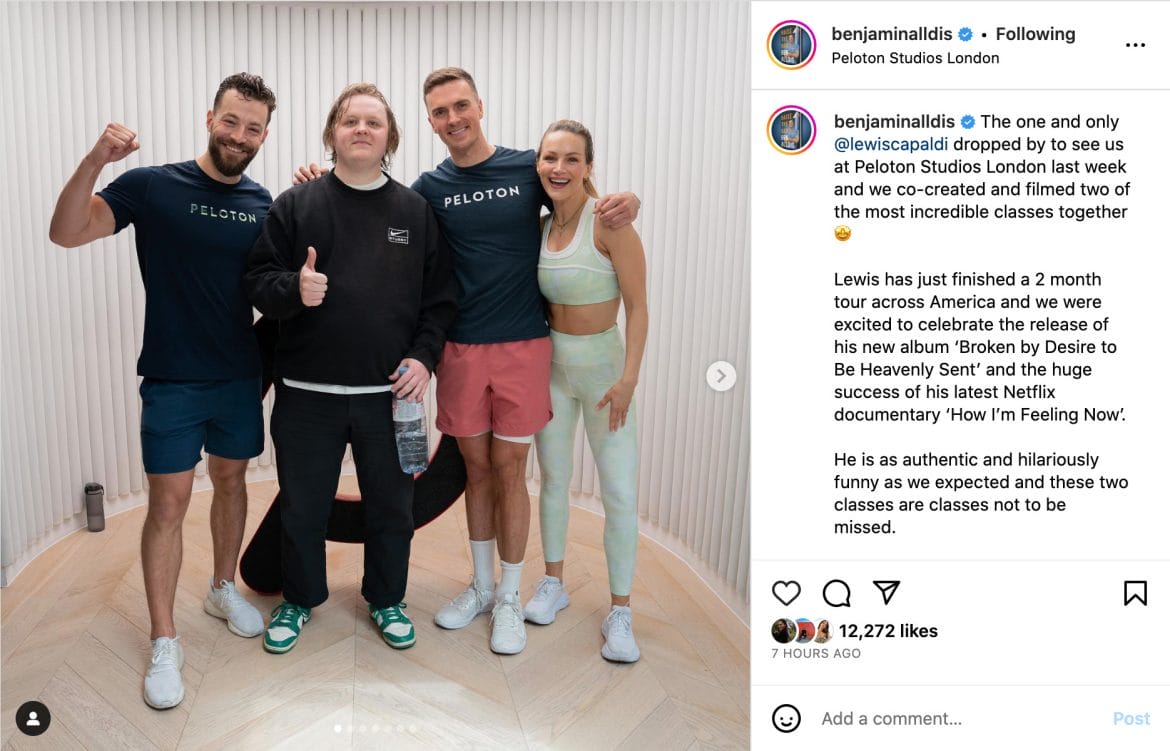Open the three-dot more options menu
The width and height of the screenshot is (1170, 751).
pyautogui.click(x=1135, y=46)
